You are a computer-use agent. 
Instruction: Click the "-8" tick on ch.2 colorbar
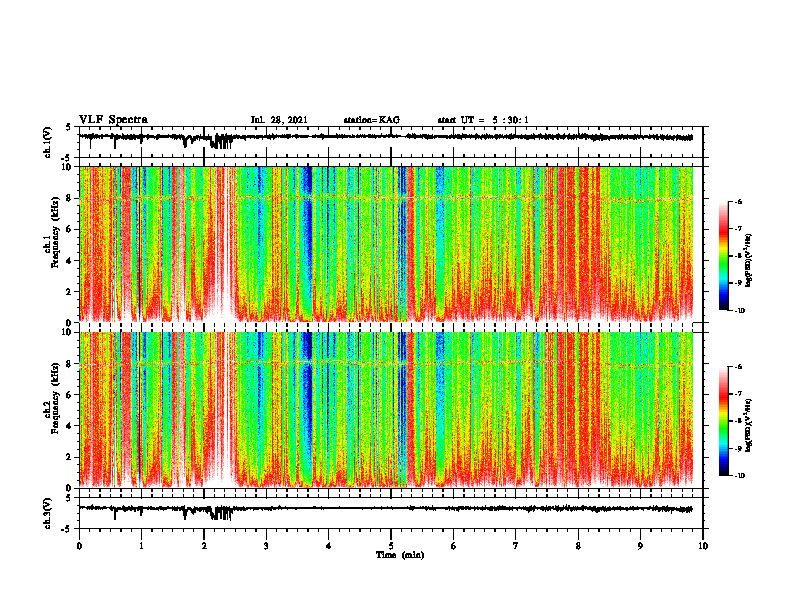[x=738, y=421]
